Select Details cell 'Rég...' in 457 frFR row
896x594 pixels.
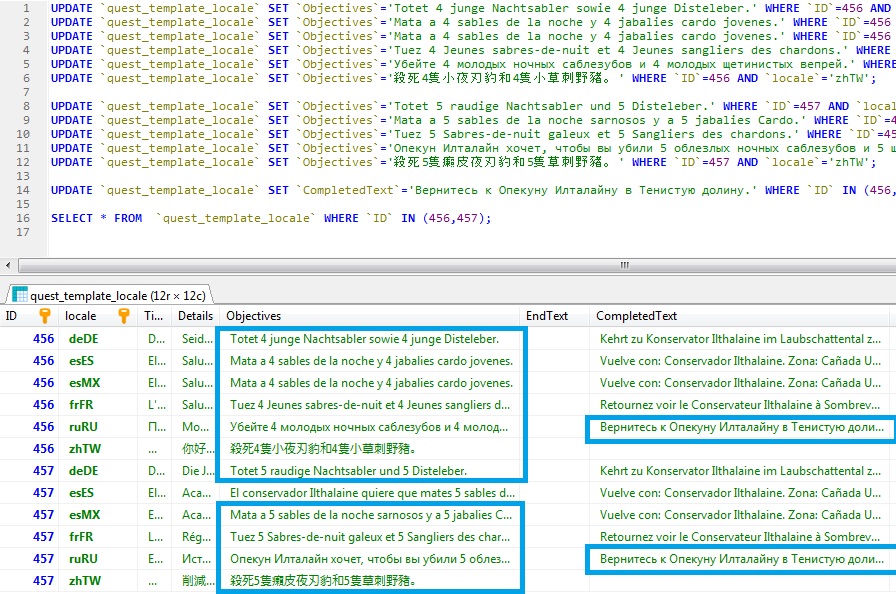pyautogui.click(x=197, y=537)
